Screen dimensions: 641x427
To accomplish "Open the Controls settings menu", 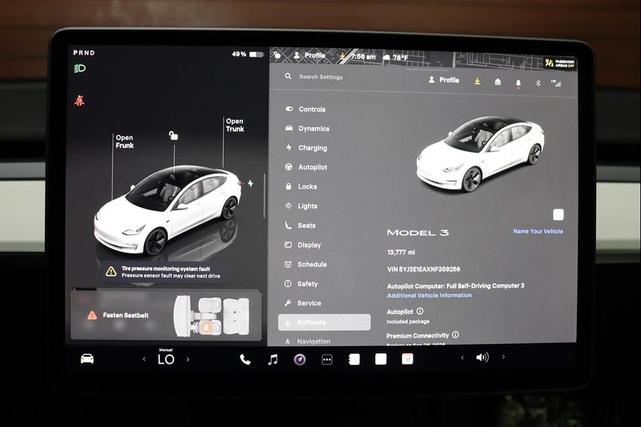I will [x=306, y=109].
